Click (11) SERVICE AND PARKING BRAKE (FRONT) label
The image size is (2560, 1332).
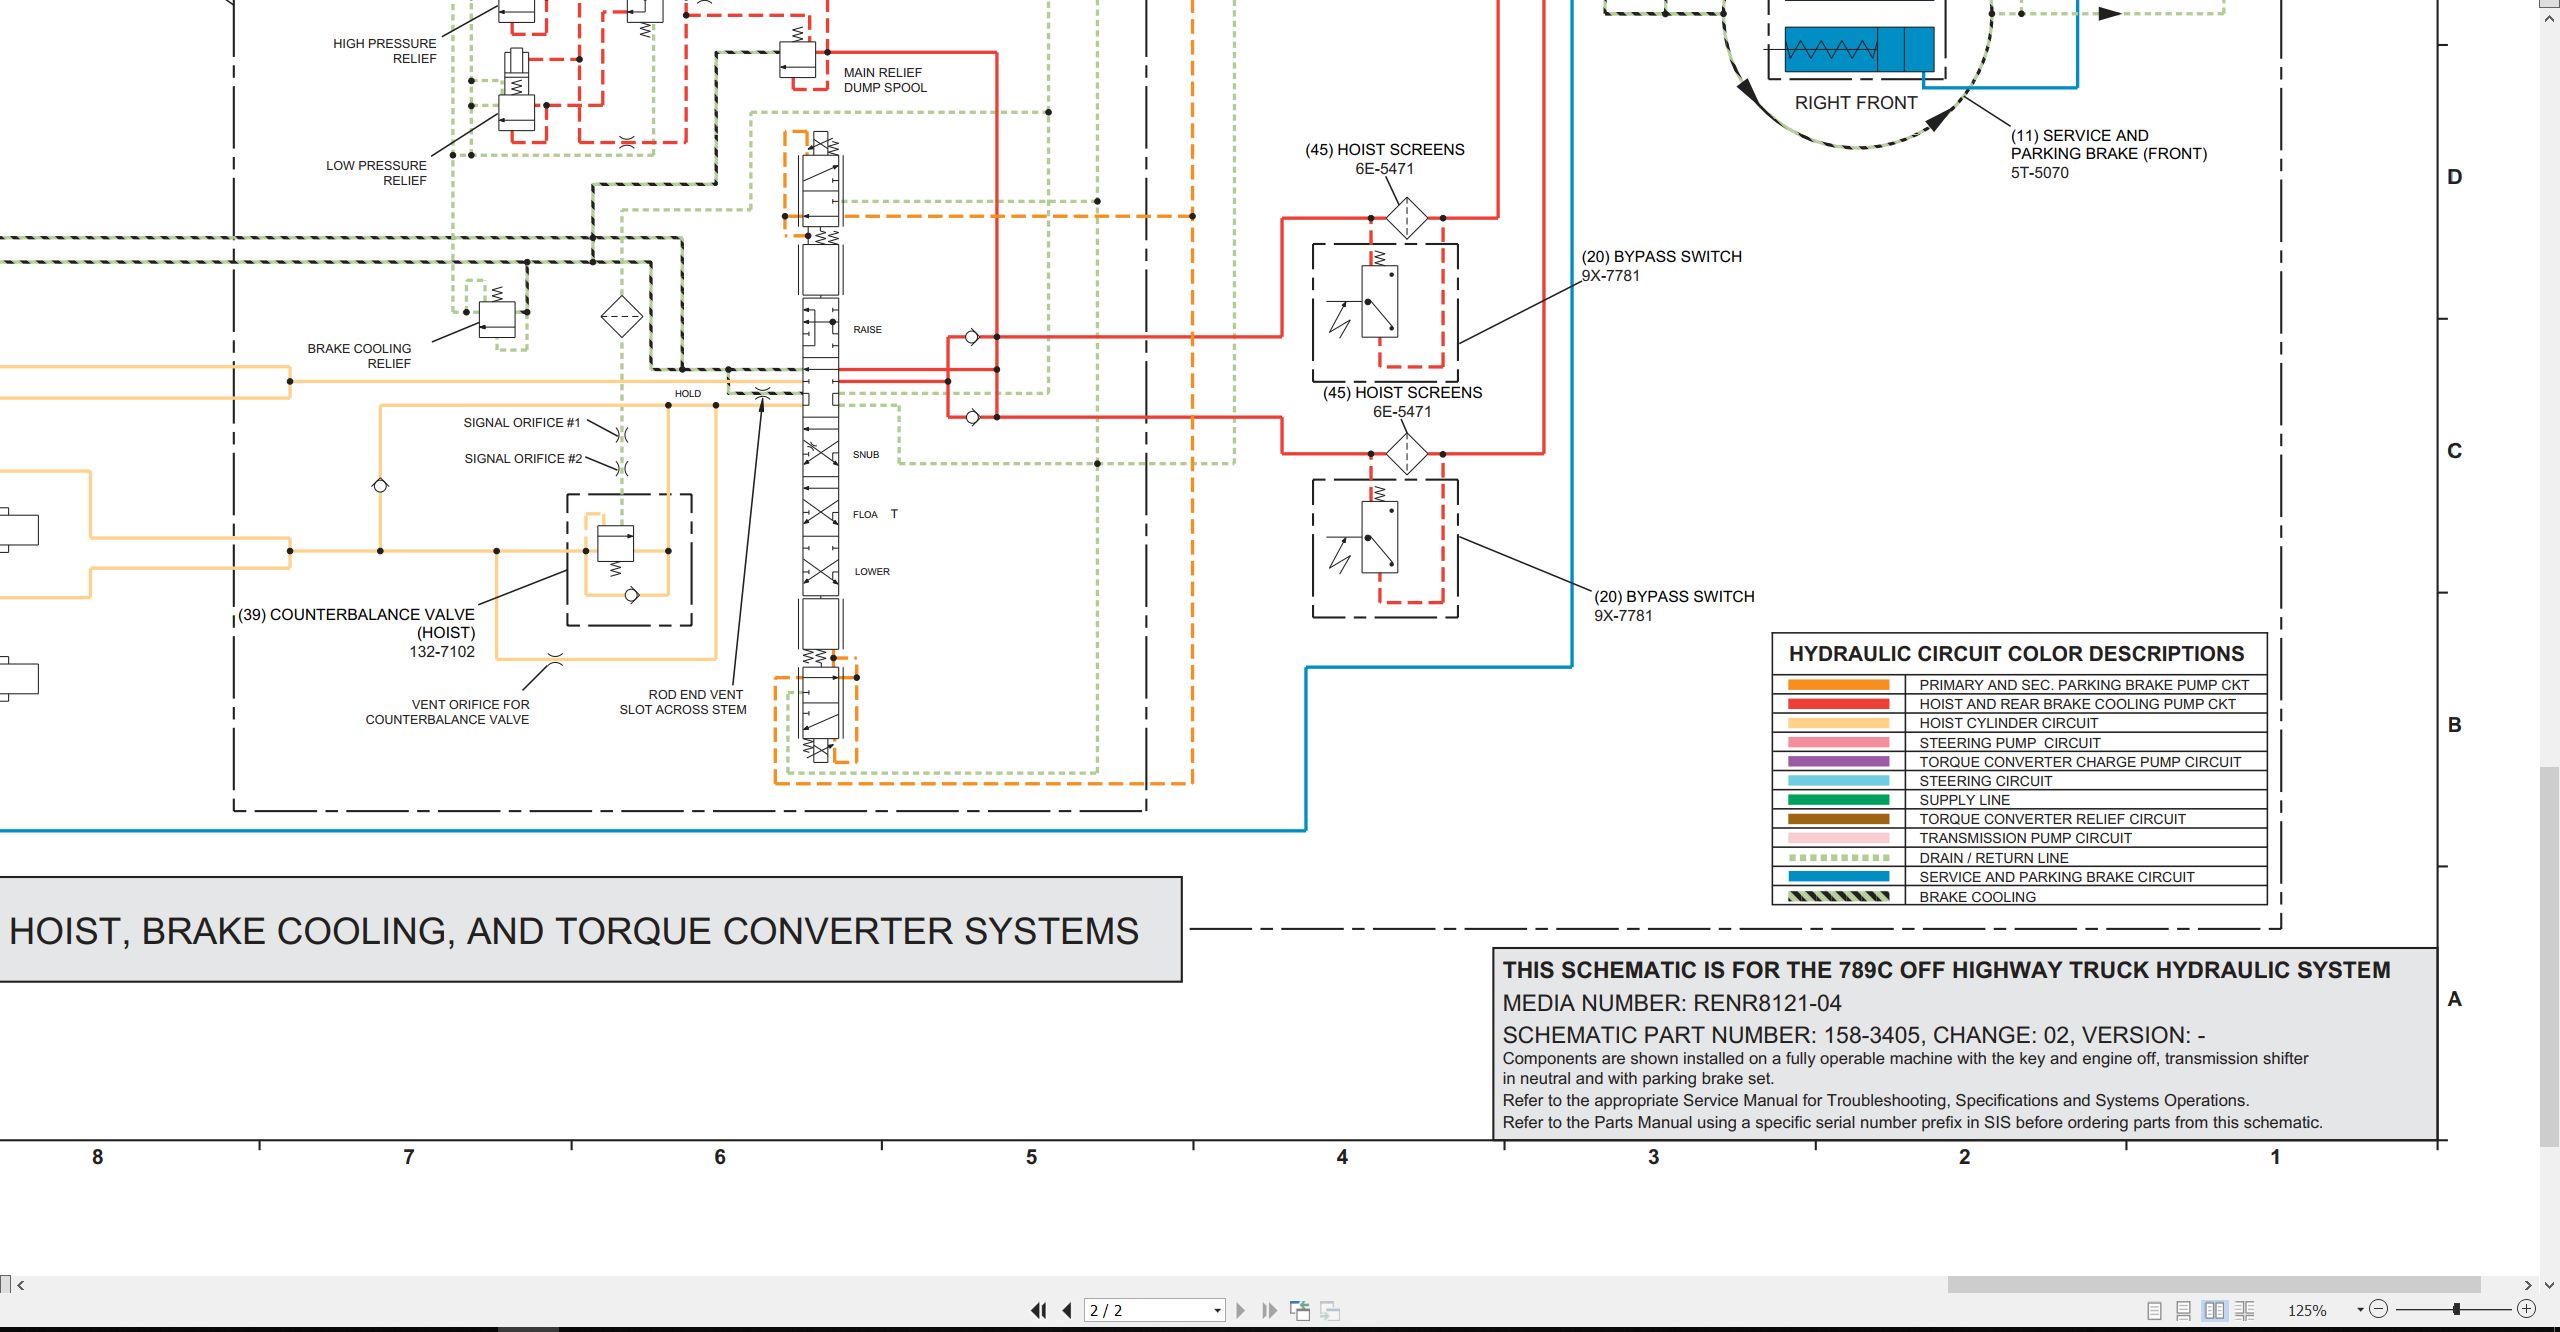pyautogui.click(x=2108, y=153)
